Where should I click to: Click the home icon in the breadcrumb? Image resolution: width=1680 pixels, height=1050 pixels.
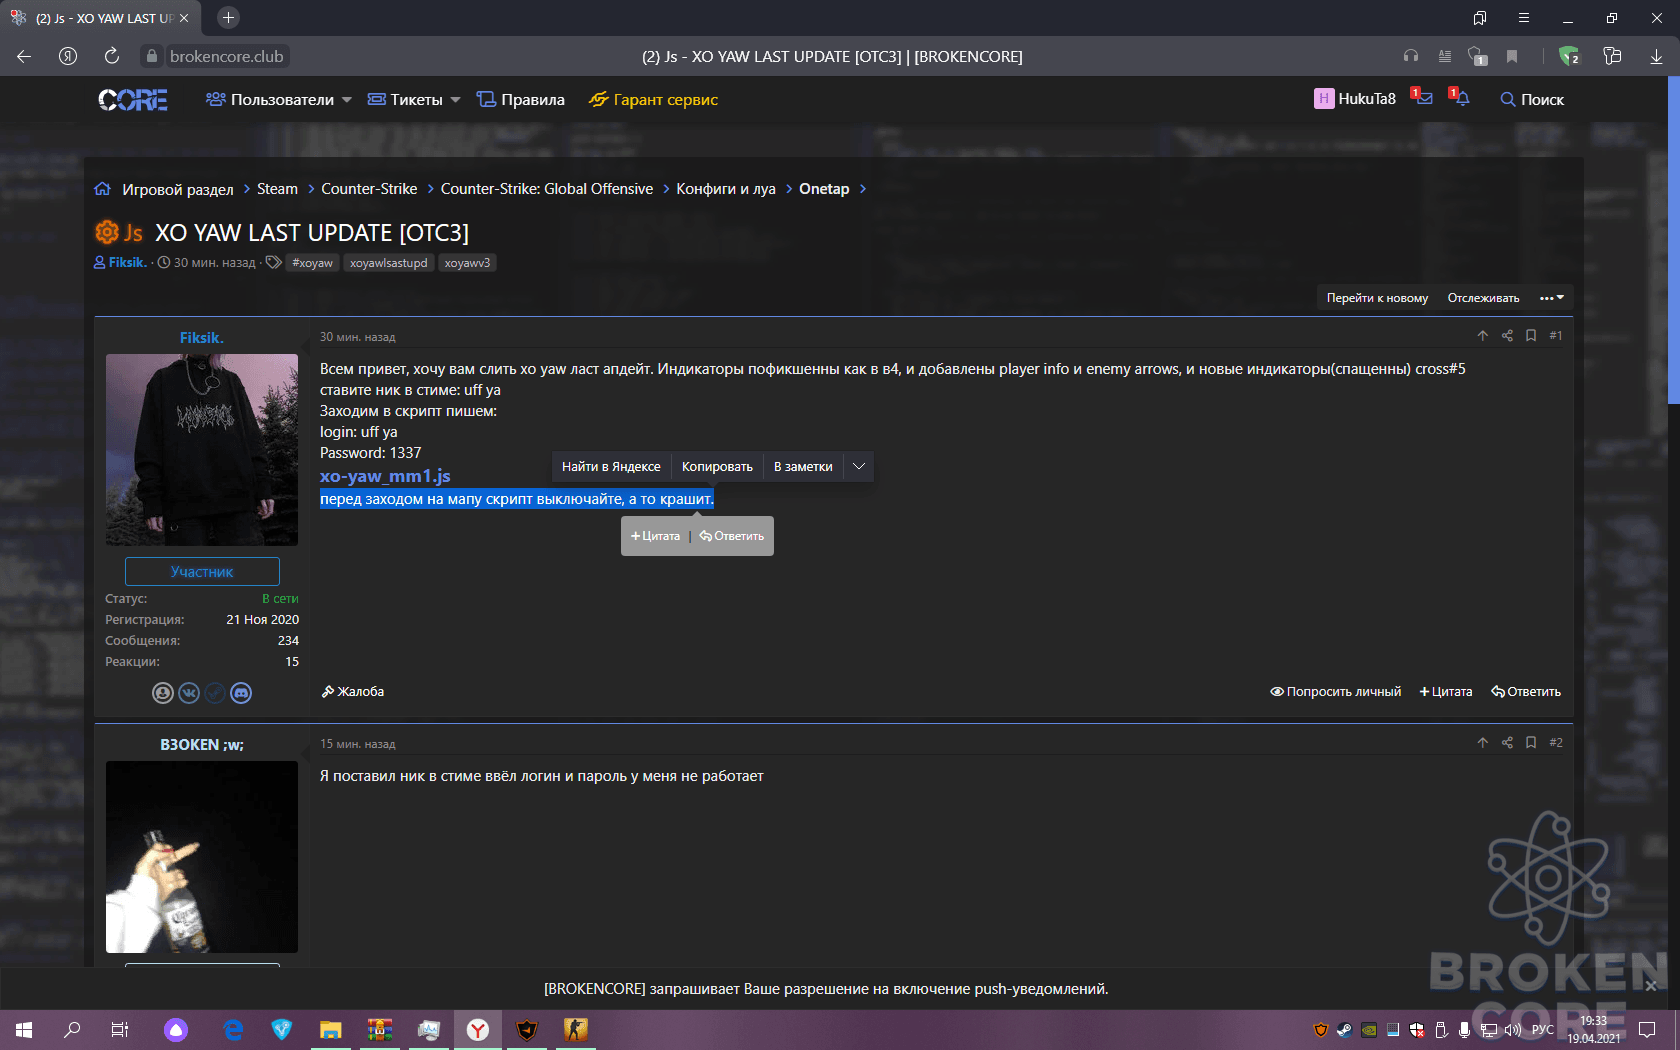coord(103,189)
